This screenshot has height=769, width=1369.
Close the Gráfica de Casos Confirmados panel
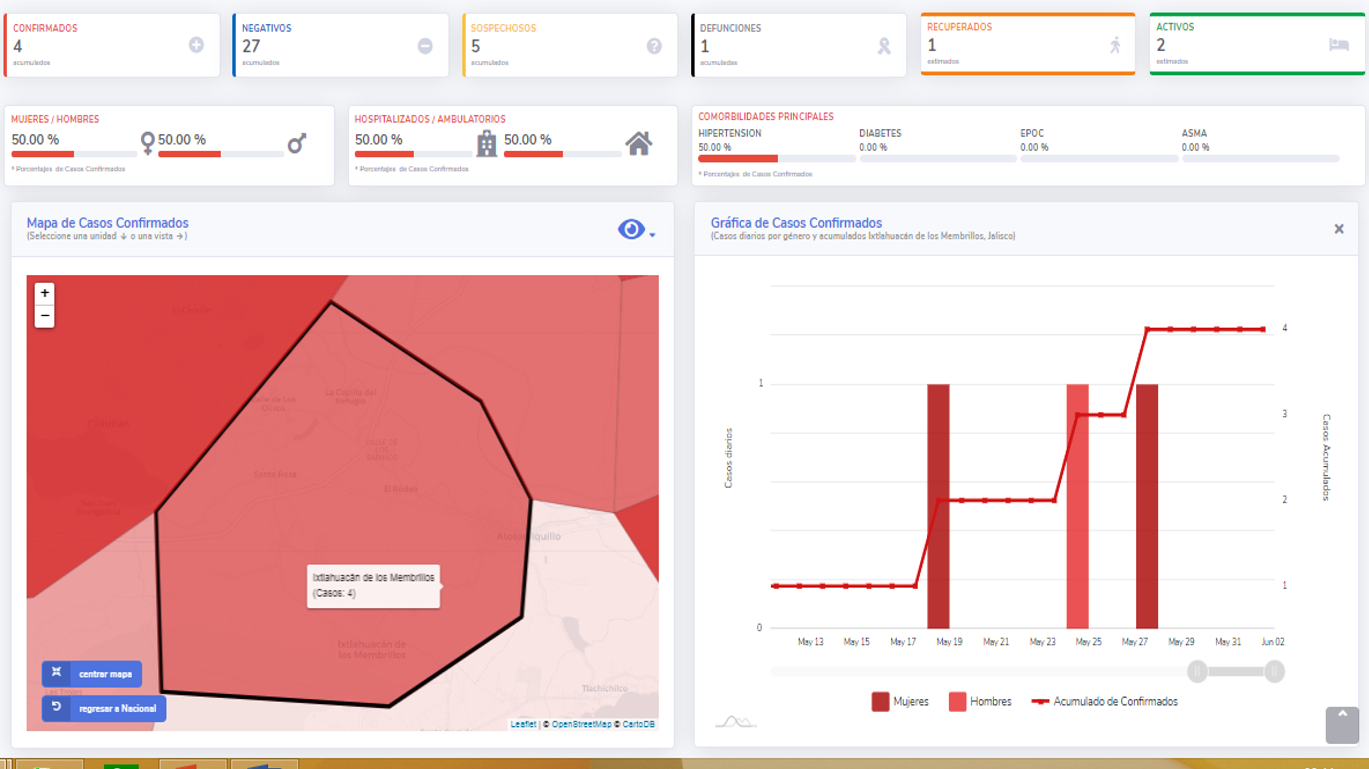tap(1339, 229)
